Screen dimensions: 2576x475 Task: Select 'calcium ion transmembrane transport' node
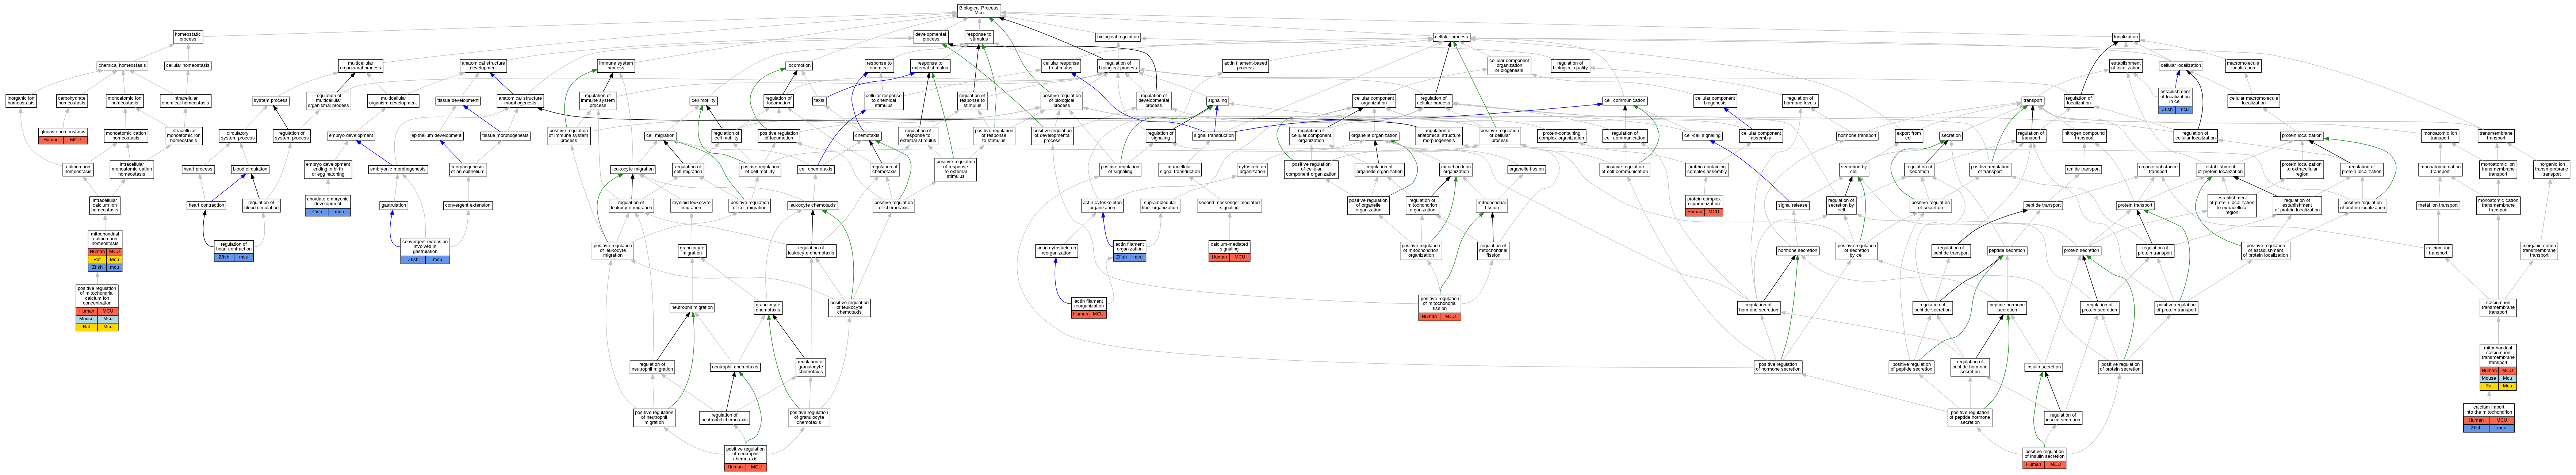tap(2498, 308)
